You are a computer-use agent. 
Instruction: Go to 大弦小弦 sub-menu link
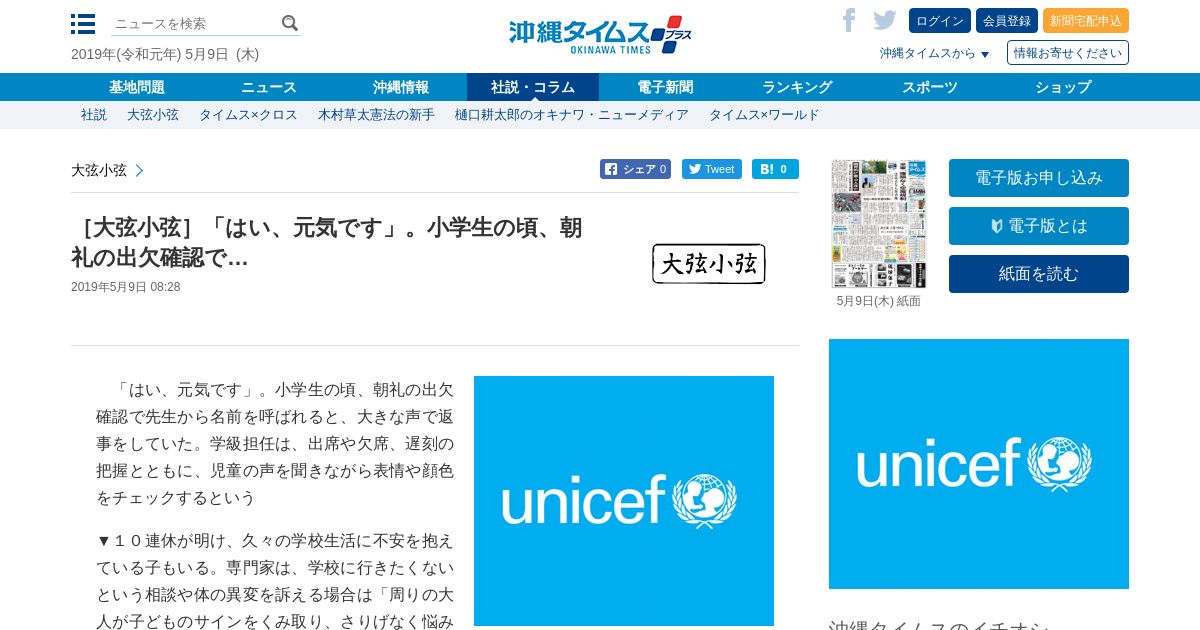coord(153,115)
